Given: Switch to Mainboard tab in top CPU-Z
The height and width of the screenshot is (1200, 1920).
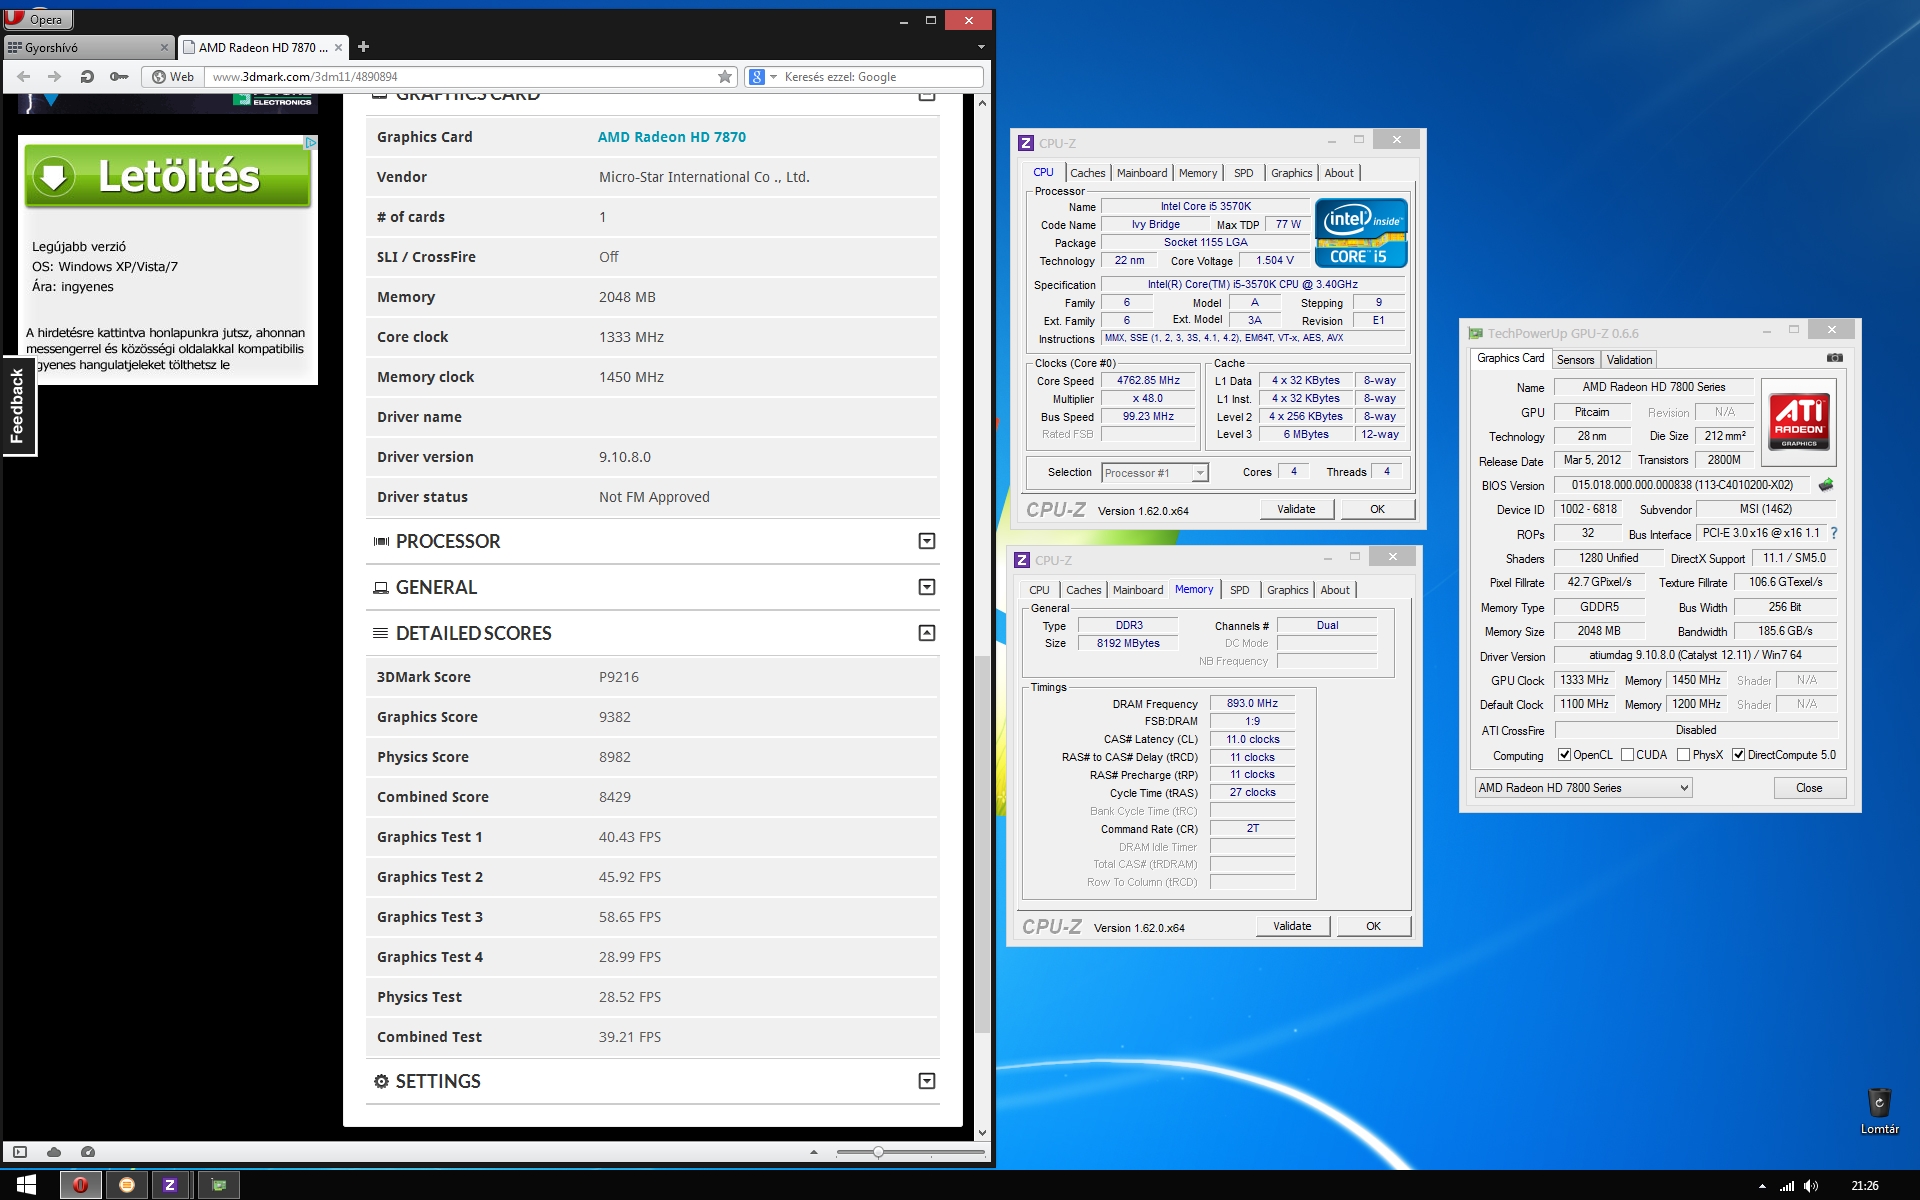Looking at the screenshot, I should (x=1141, y=173).
